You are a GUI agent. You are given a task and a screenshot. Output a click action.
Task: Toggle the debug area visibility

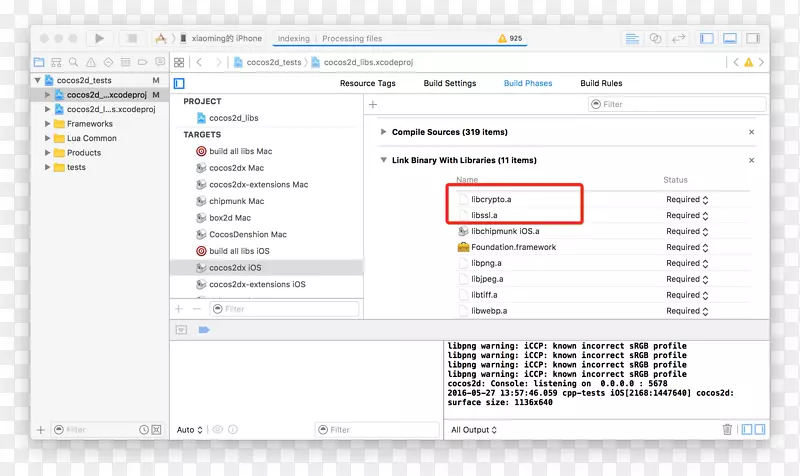(x=730, y=39)
